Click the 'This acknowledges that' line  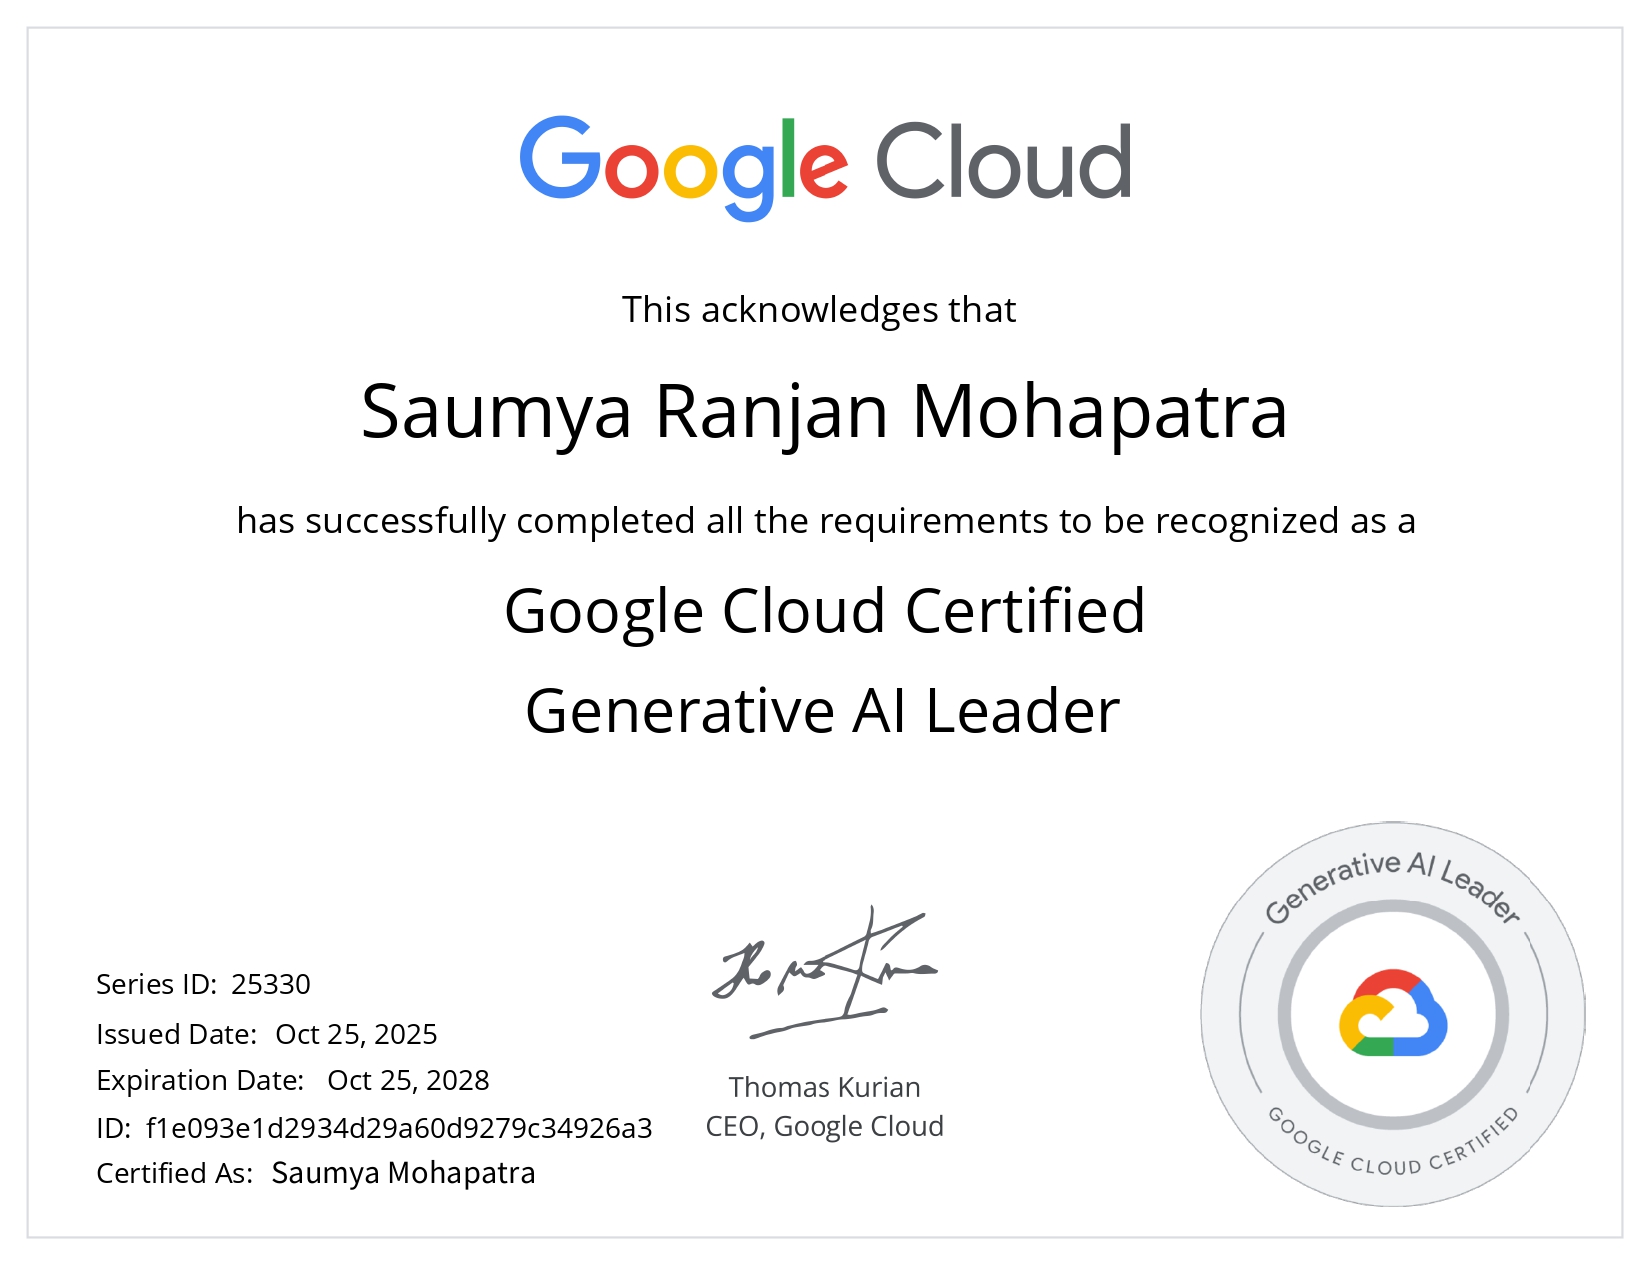pyautogui.click(x=819, y=310)
